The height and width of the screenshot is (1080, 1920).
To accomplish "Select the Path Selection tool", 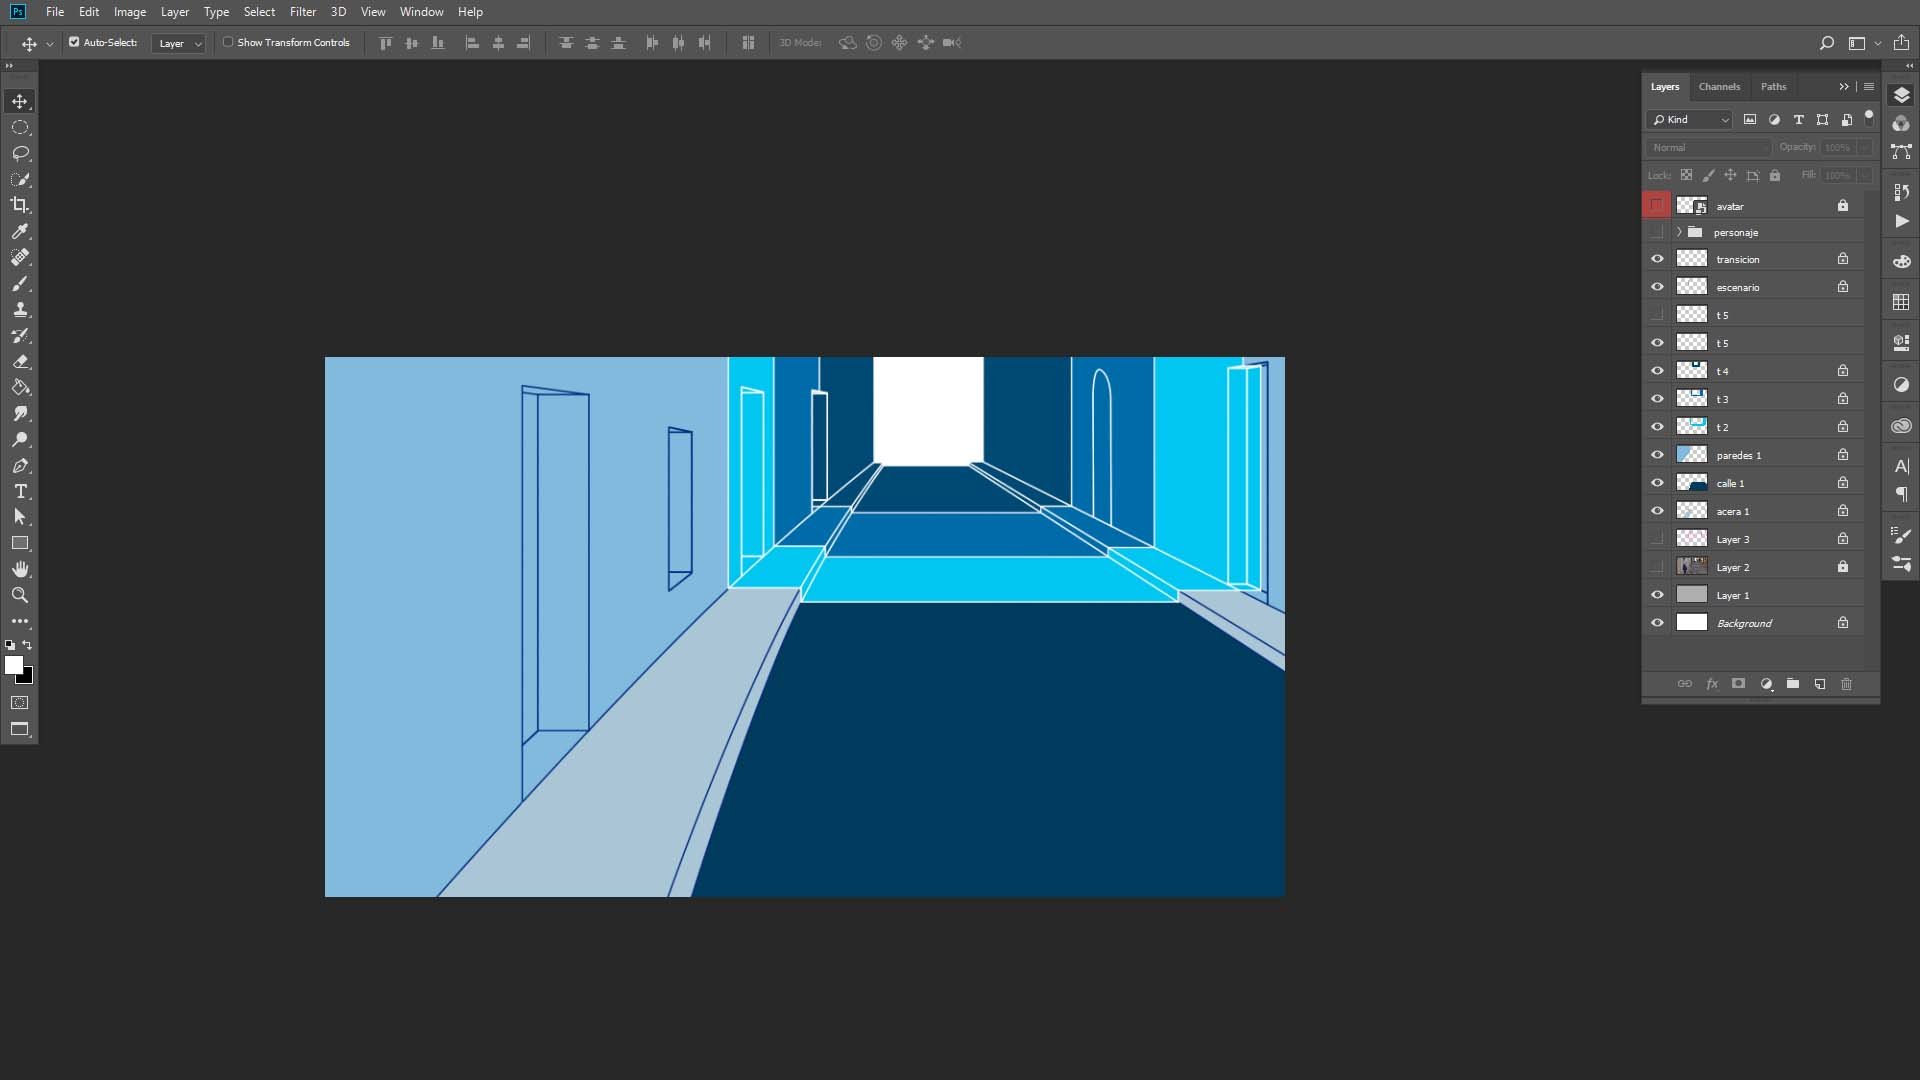I will click(x=20, y=517).
